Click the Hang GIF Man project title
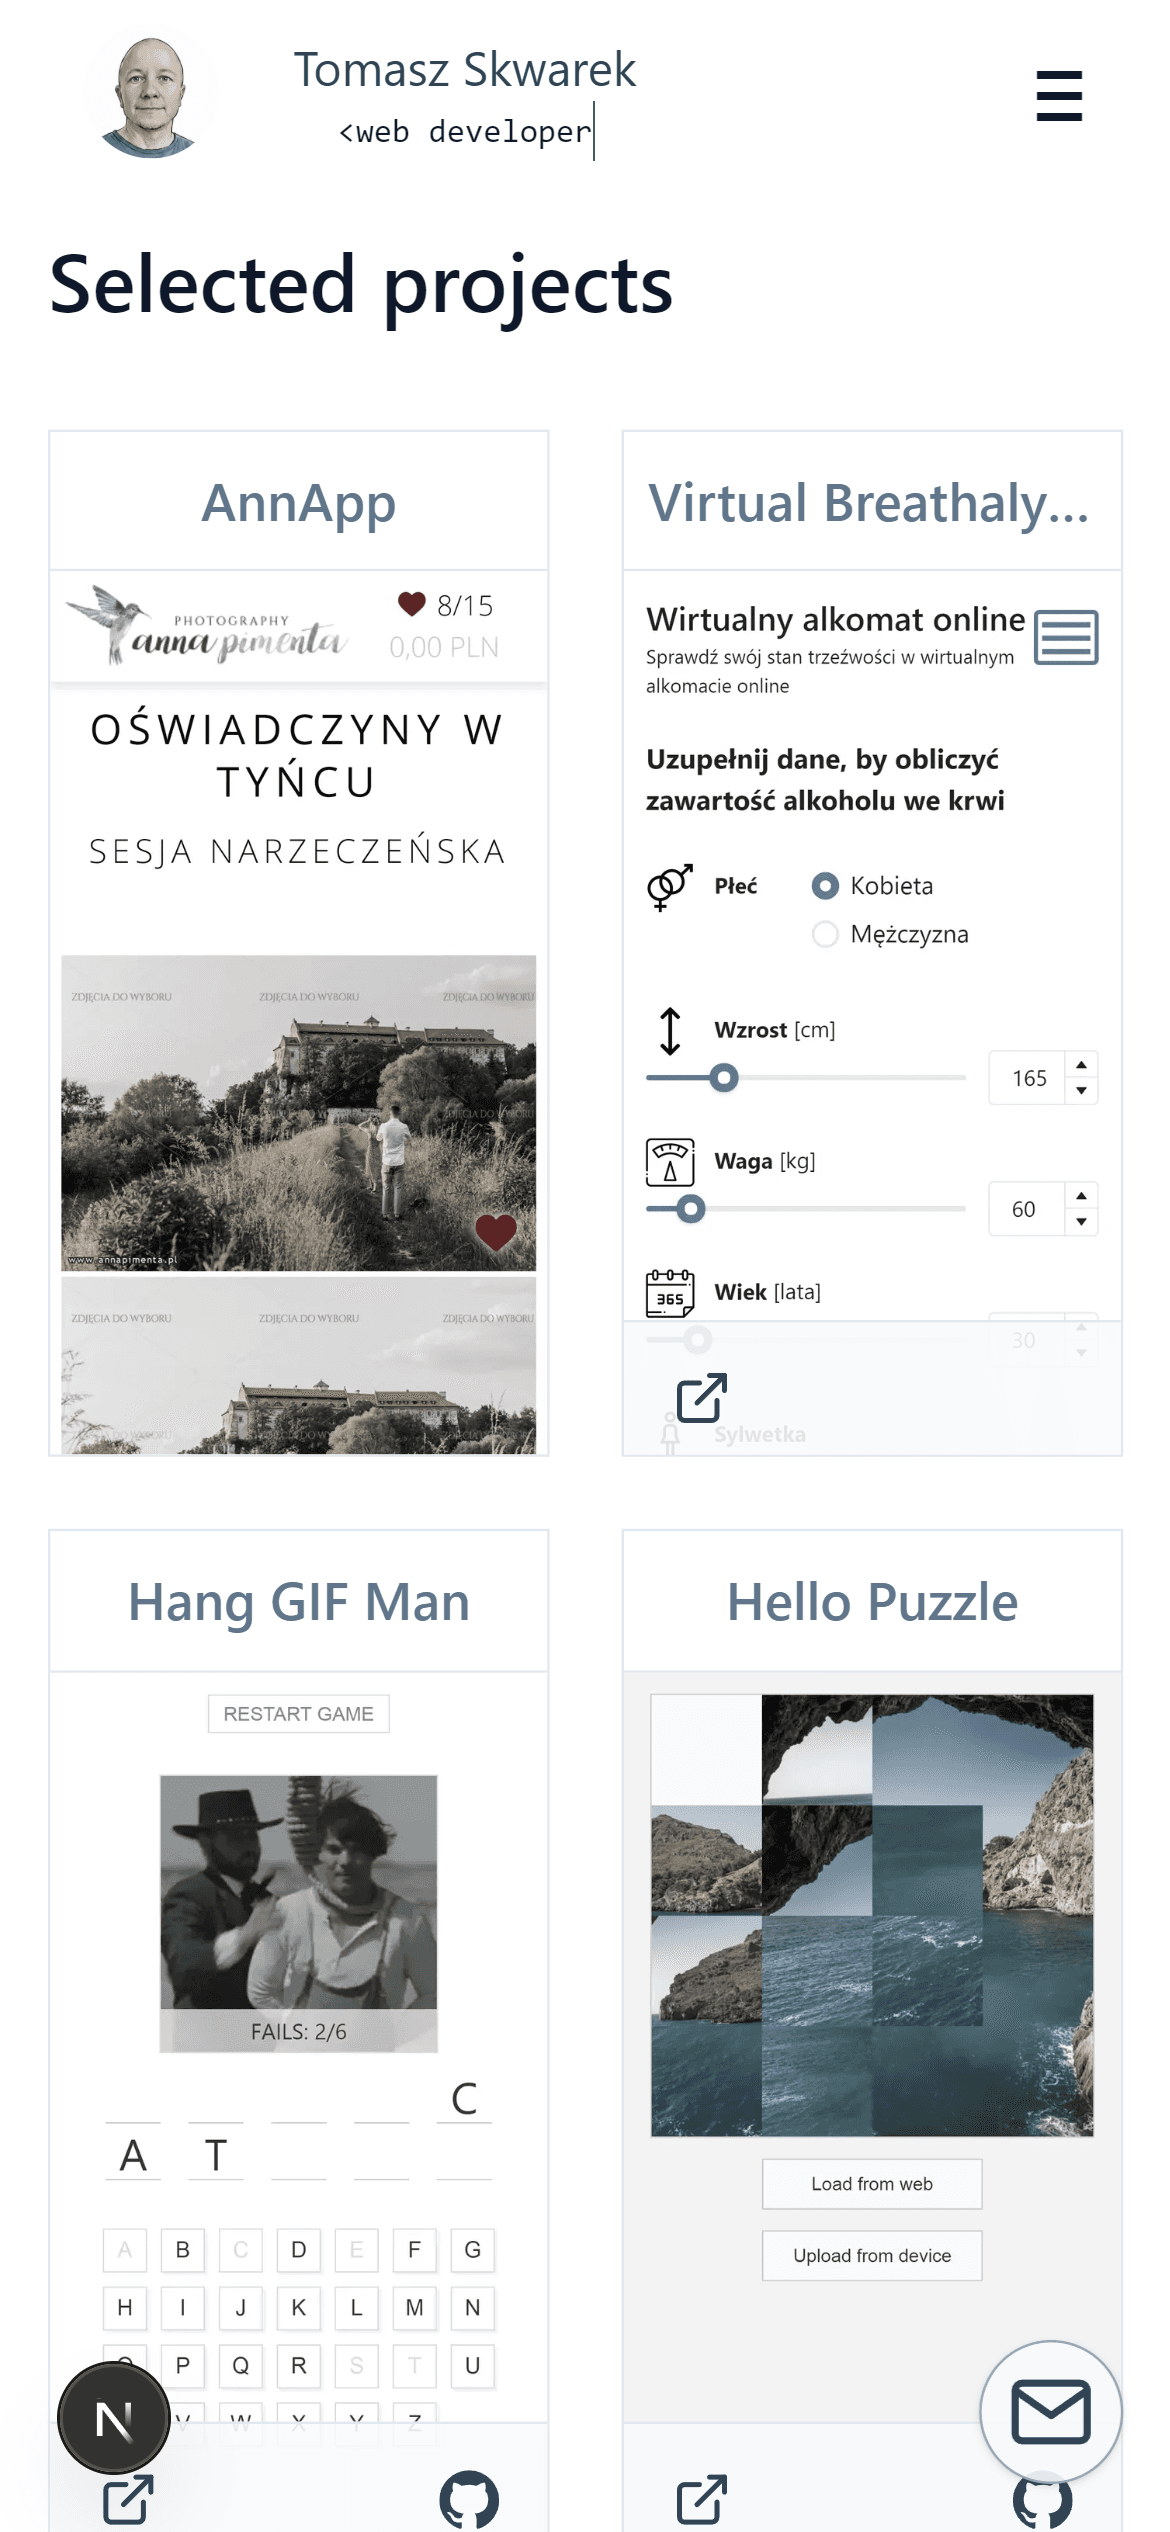The width and height of the screenshot is (1170, 2532). (x=299, y=1602)
